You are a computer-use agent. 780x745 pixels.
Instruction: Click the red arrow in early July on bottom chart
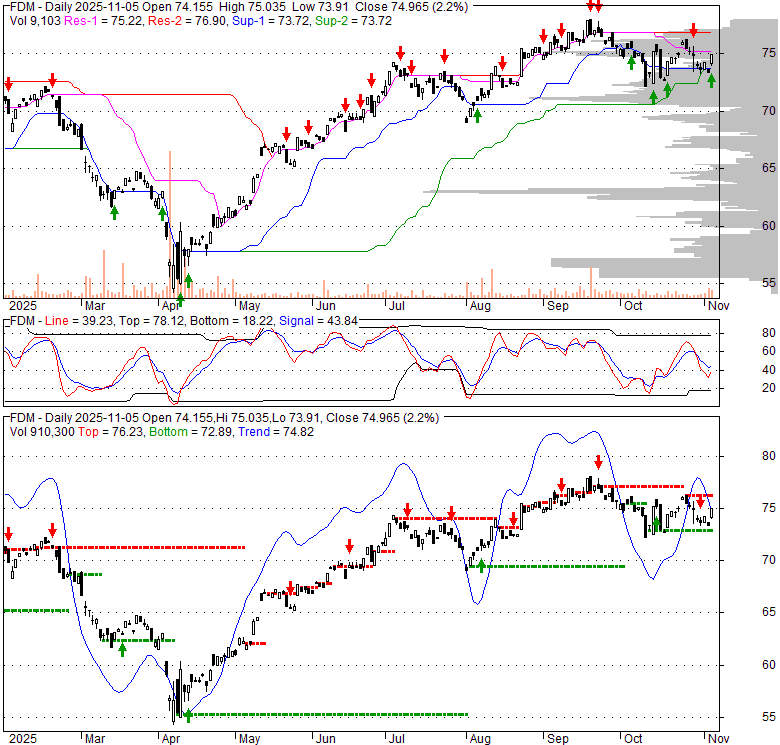click(407, 511)
